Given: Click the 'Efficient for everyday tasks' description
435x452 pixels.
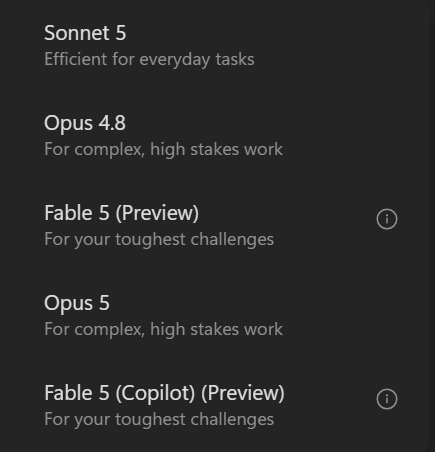Looking at the screenshot, I should [149, 60].
